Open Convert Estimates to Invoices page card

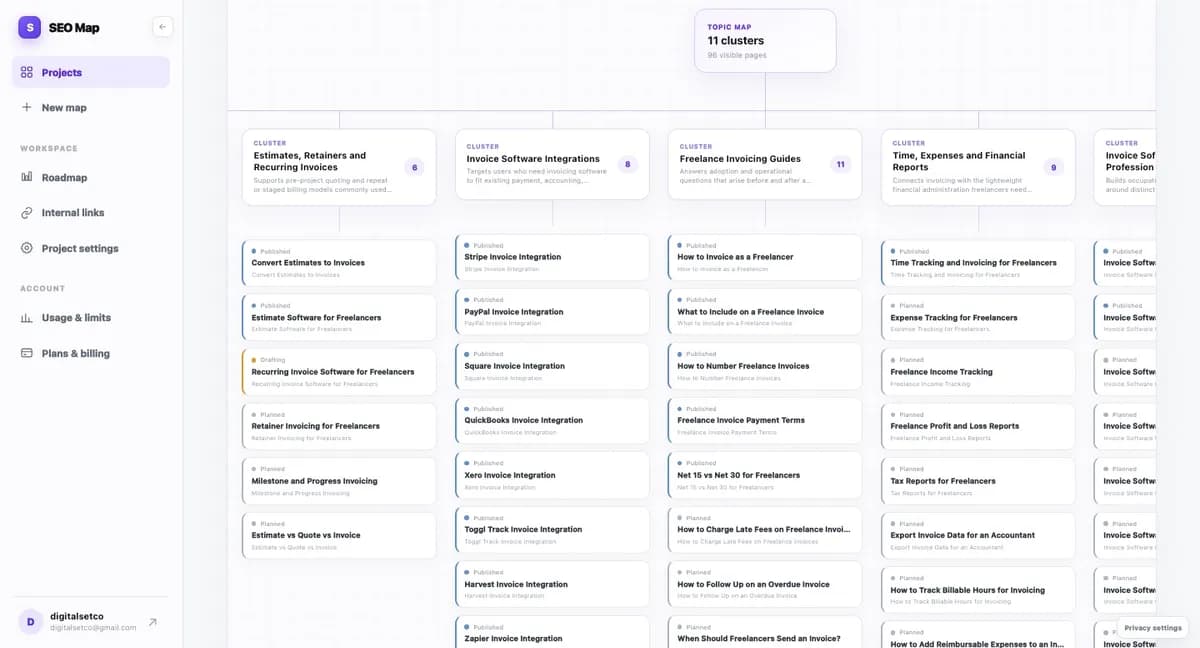tap(339, 263)
